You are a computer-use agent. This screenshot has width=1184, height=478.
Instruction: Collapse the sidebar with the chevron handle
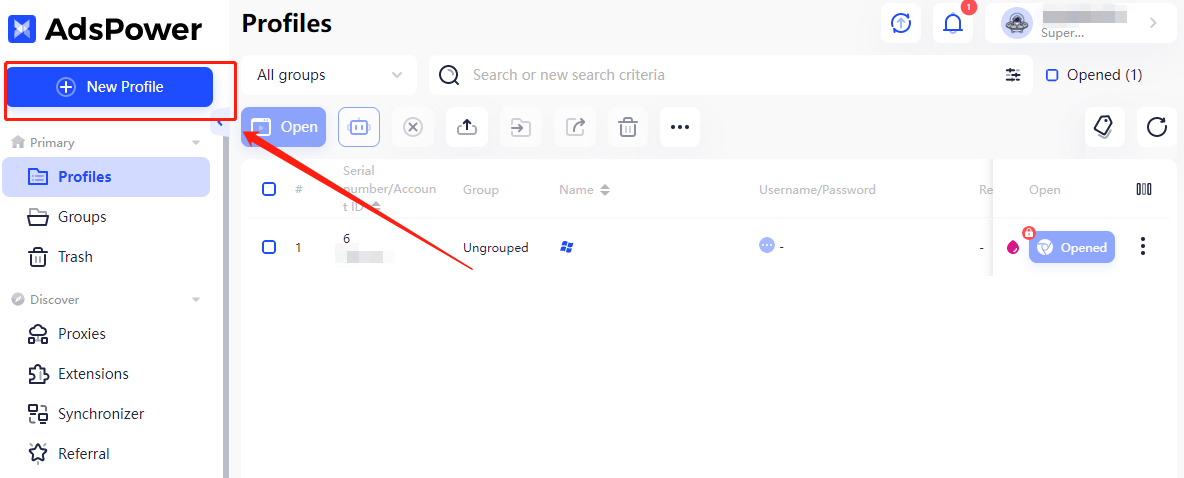[x=220, y=122]
